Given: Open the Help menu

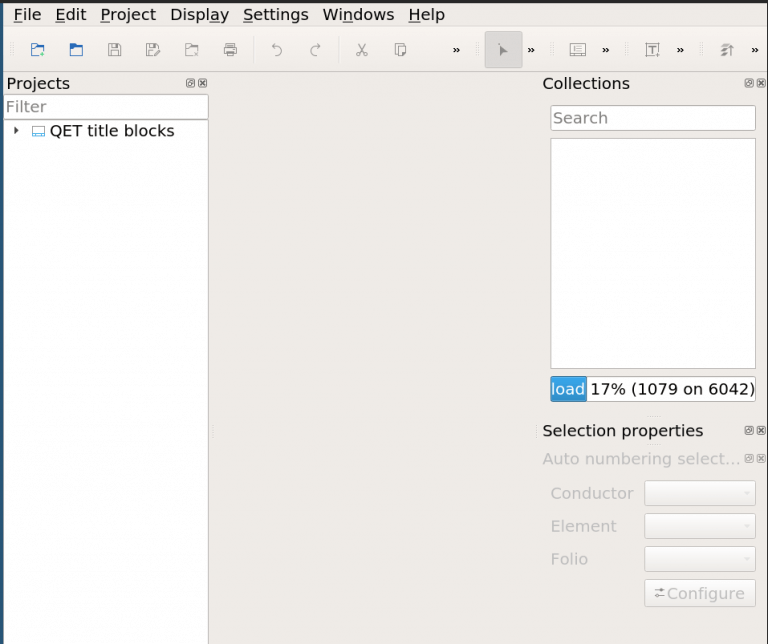Looking at the screenshot, I should [427, 15].
